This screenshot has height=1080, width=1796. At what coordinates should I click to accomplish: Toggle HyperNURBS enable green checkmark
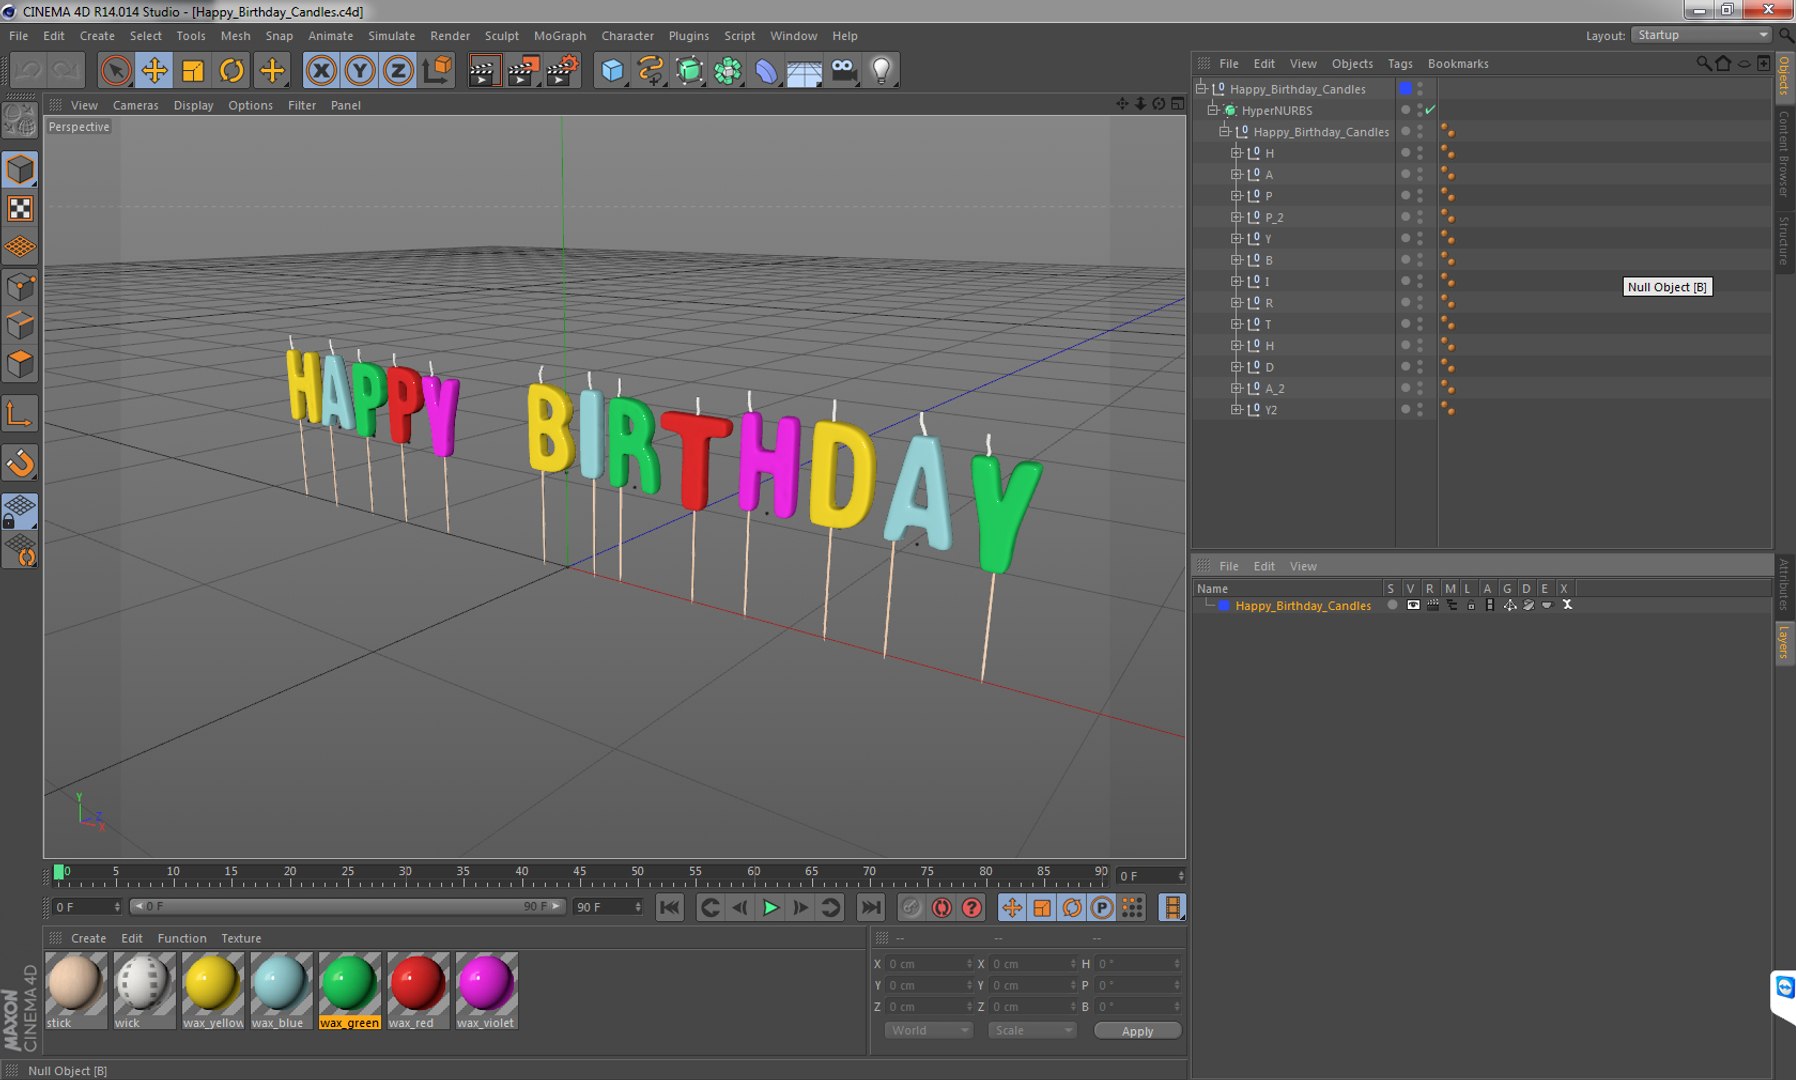click(x=1430, y=109)
